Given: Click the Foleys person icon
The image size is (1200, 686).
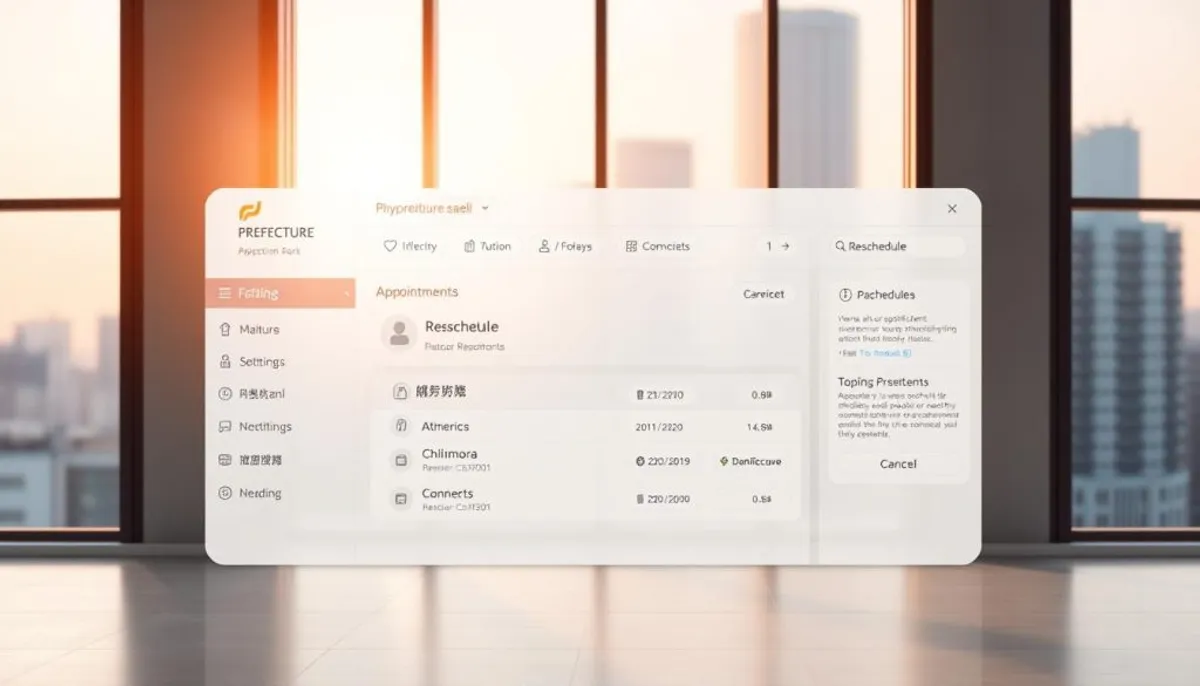Looking at the screenshot, I should [x=543, y=246].
